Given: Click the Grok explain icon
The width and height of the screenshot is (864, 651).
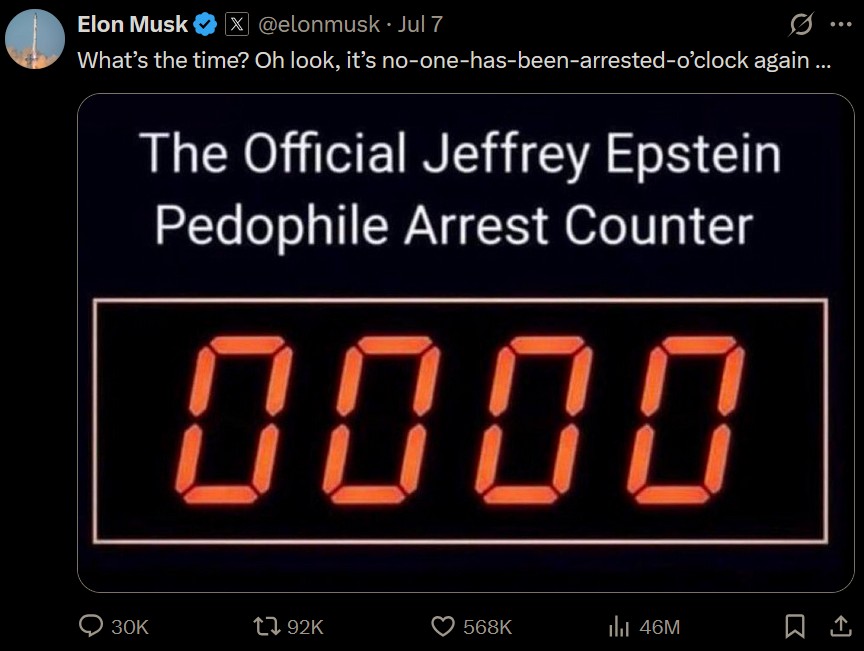Looking at the screenshot, I should 800,24.
